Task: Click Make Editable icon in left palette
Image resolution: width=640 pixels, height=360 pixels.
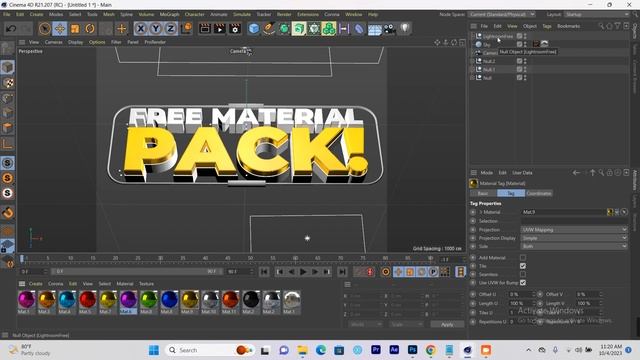Action: pos(7,49)
